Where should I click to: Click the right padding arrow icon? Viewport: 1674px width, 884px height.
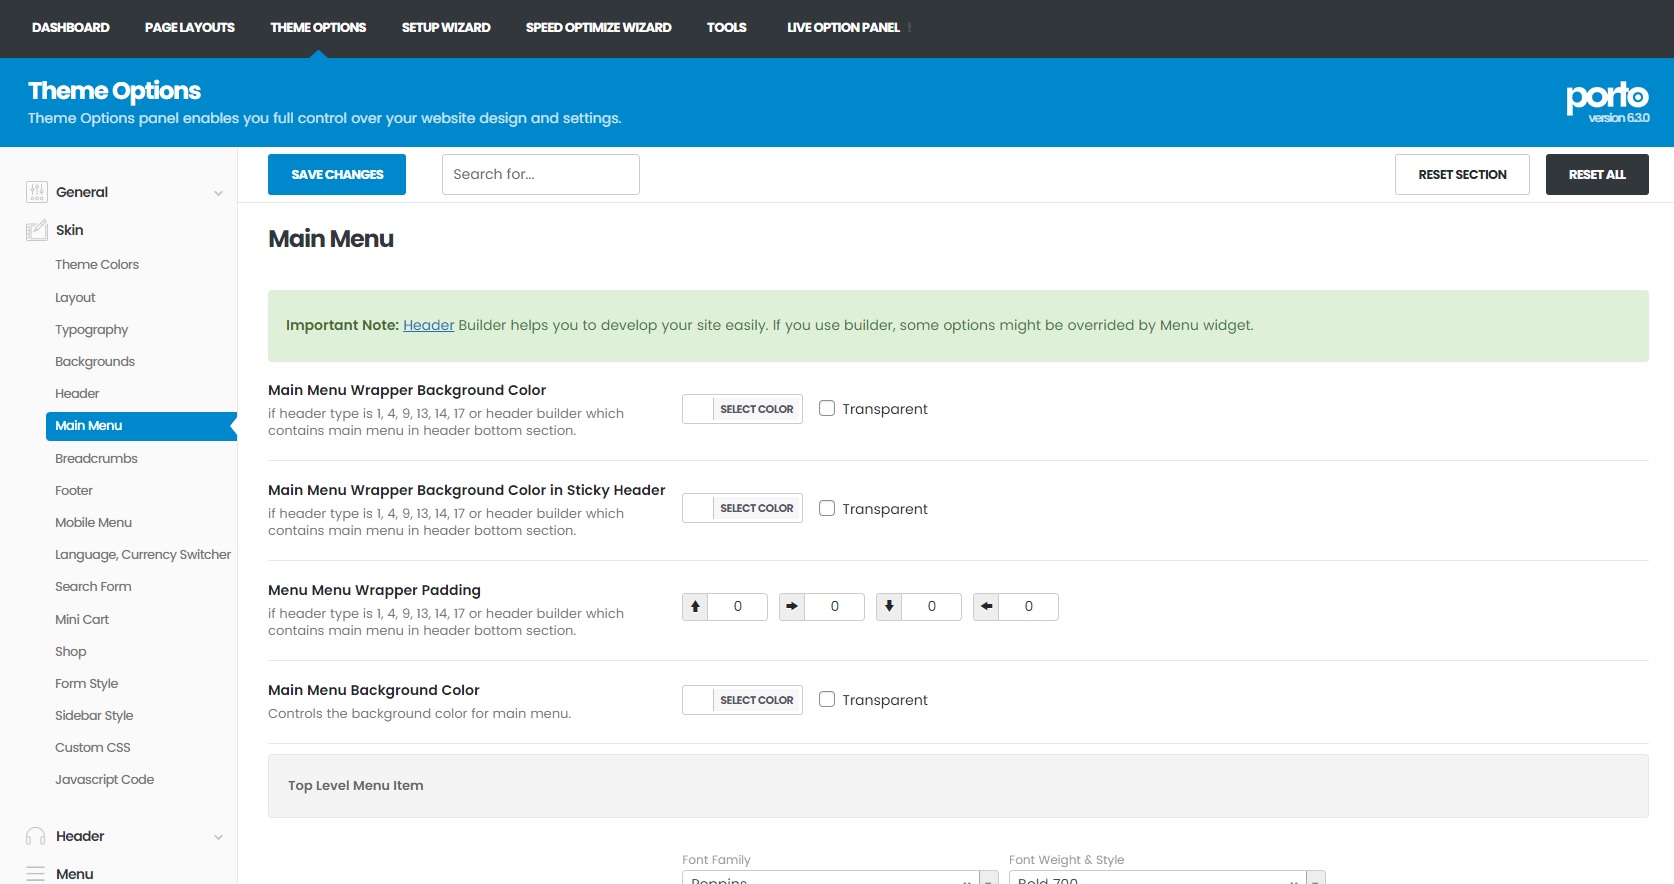tap(792, 607)
